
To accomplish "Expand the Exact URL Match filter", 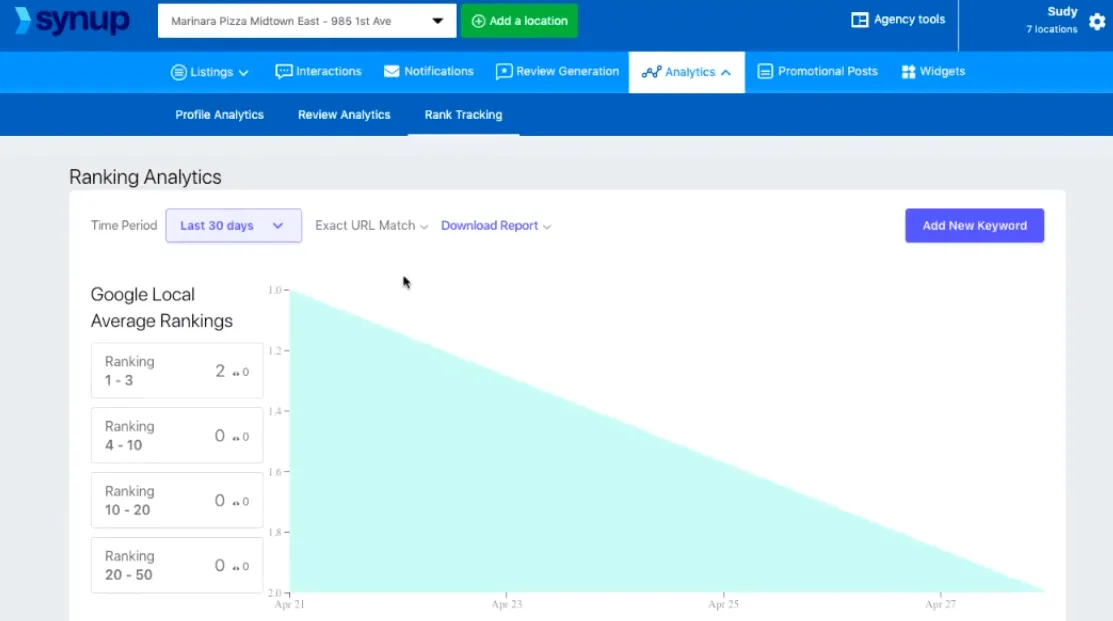I will [x=371, y=226].
